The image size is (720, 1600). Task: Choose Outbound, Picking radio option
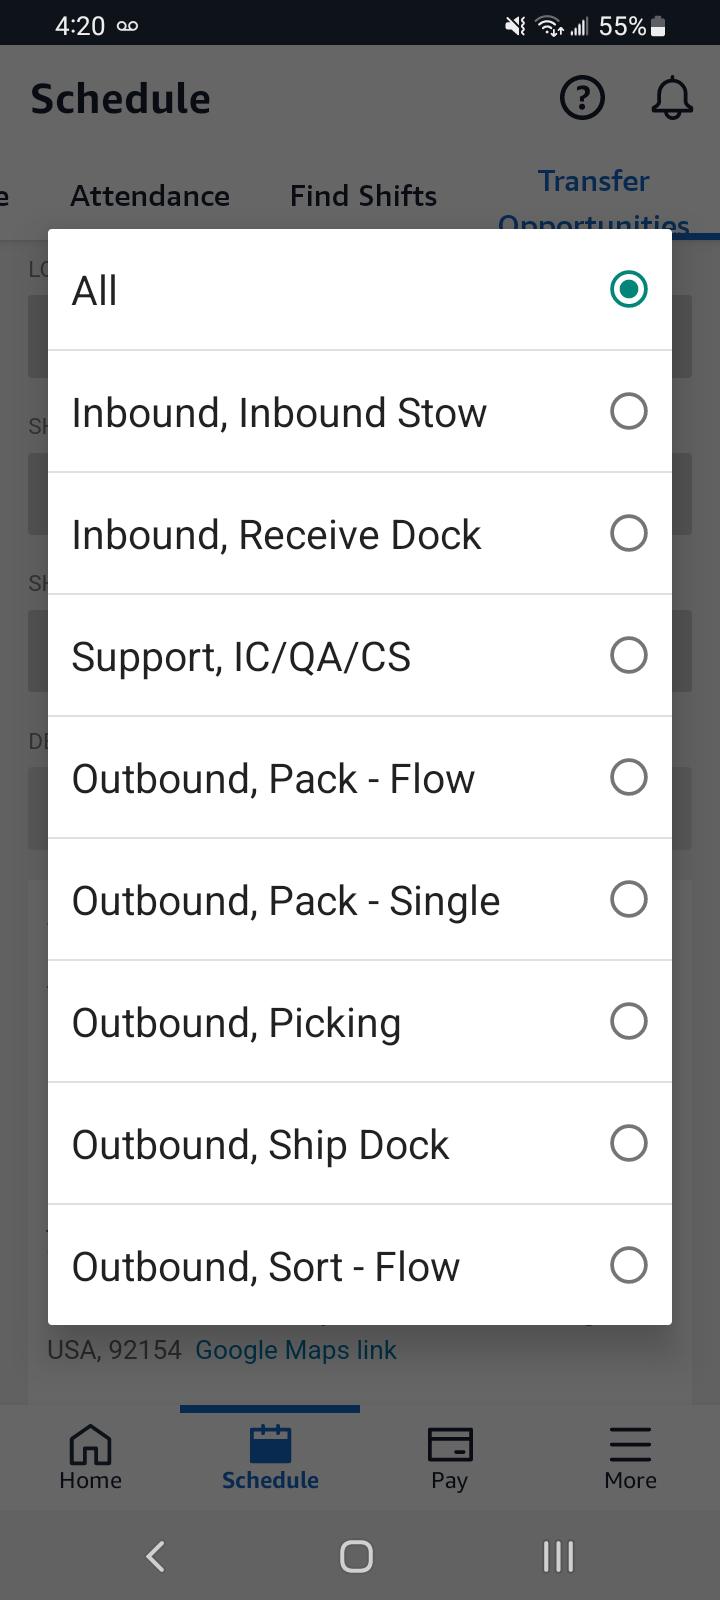coord(628,1022)
